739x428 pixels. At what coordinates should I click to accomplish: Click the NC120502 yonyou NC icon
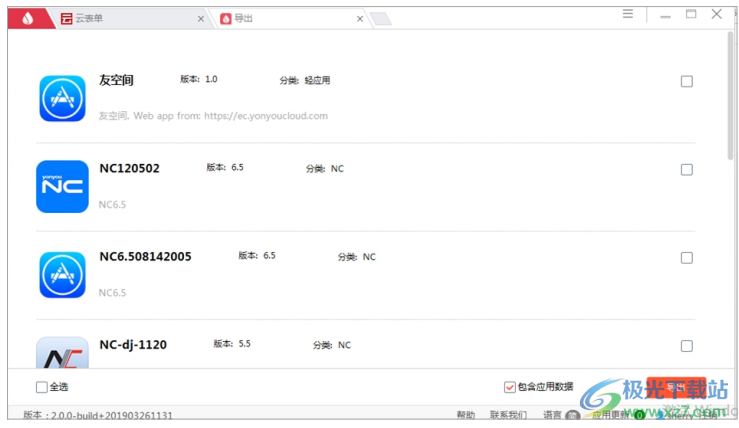coord(62,187)
